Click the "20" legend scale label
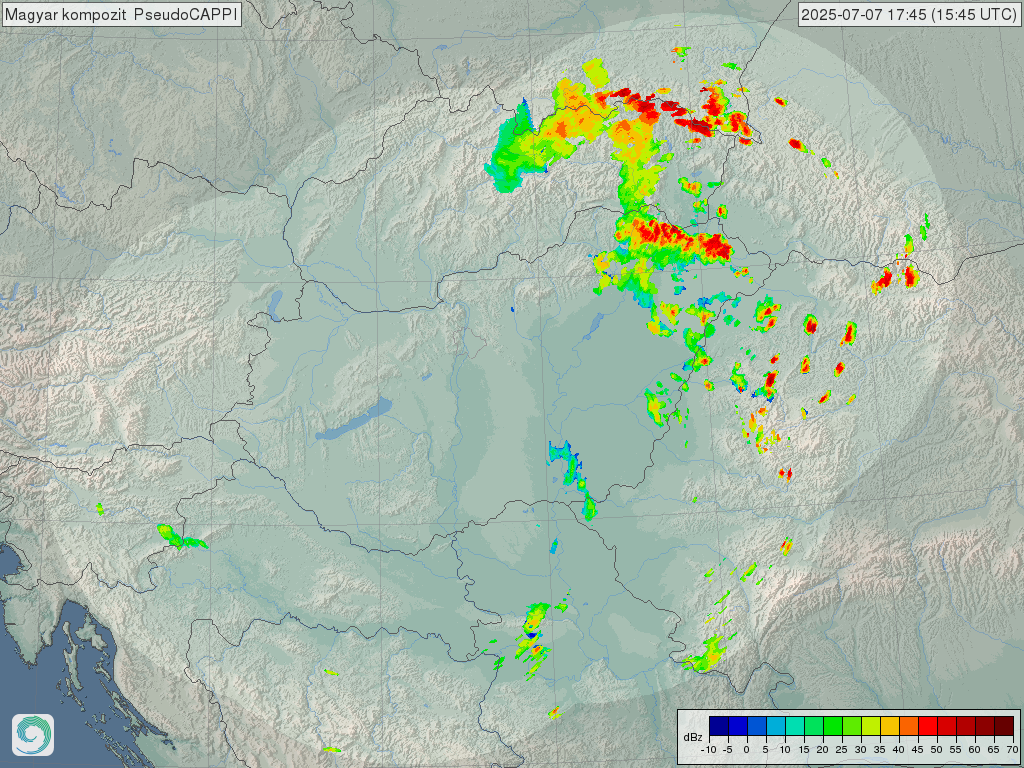 pyautogui.click(x=823, y=750)
